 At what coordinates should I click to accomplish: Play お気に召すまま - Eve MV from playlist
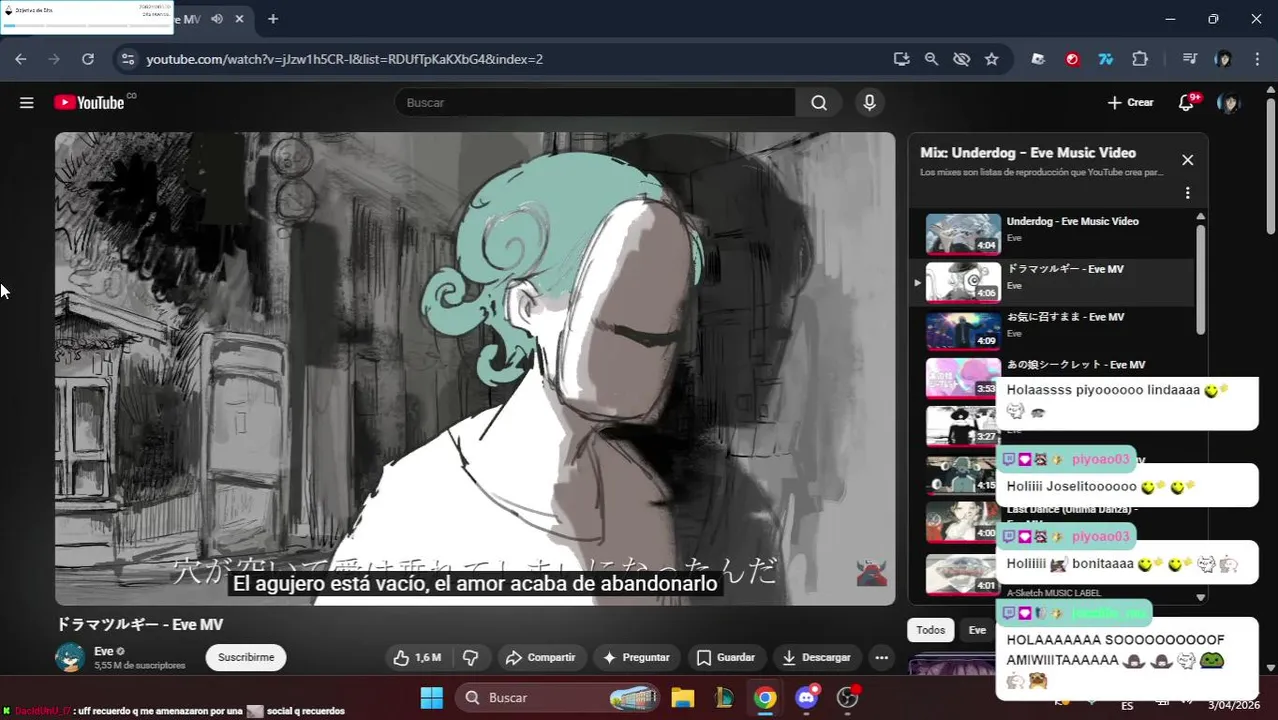click(x=1052, y=329)
